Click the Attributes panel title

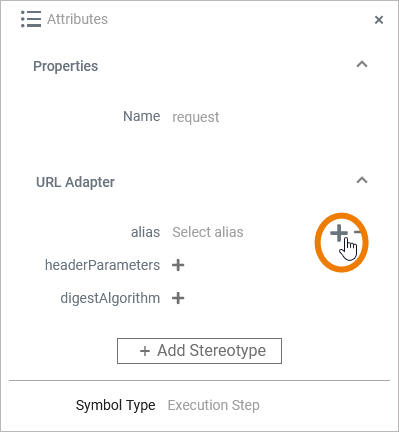coord(77,19)
